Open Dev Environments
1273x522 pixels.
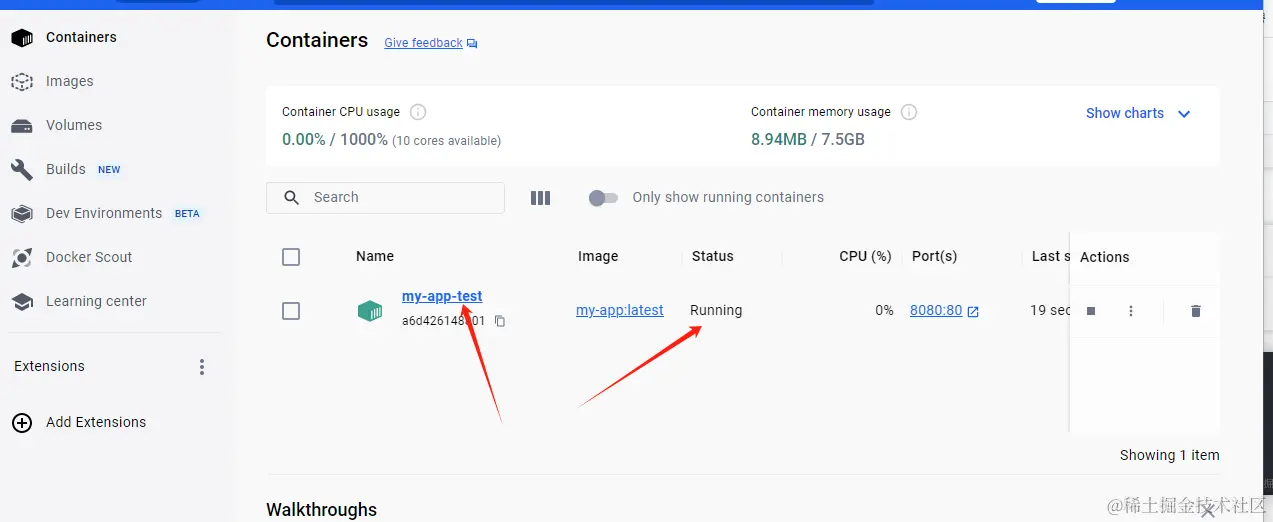coord(104,213)
